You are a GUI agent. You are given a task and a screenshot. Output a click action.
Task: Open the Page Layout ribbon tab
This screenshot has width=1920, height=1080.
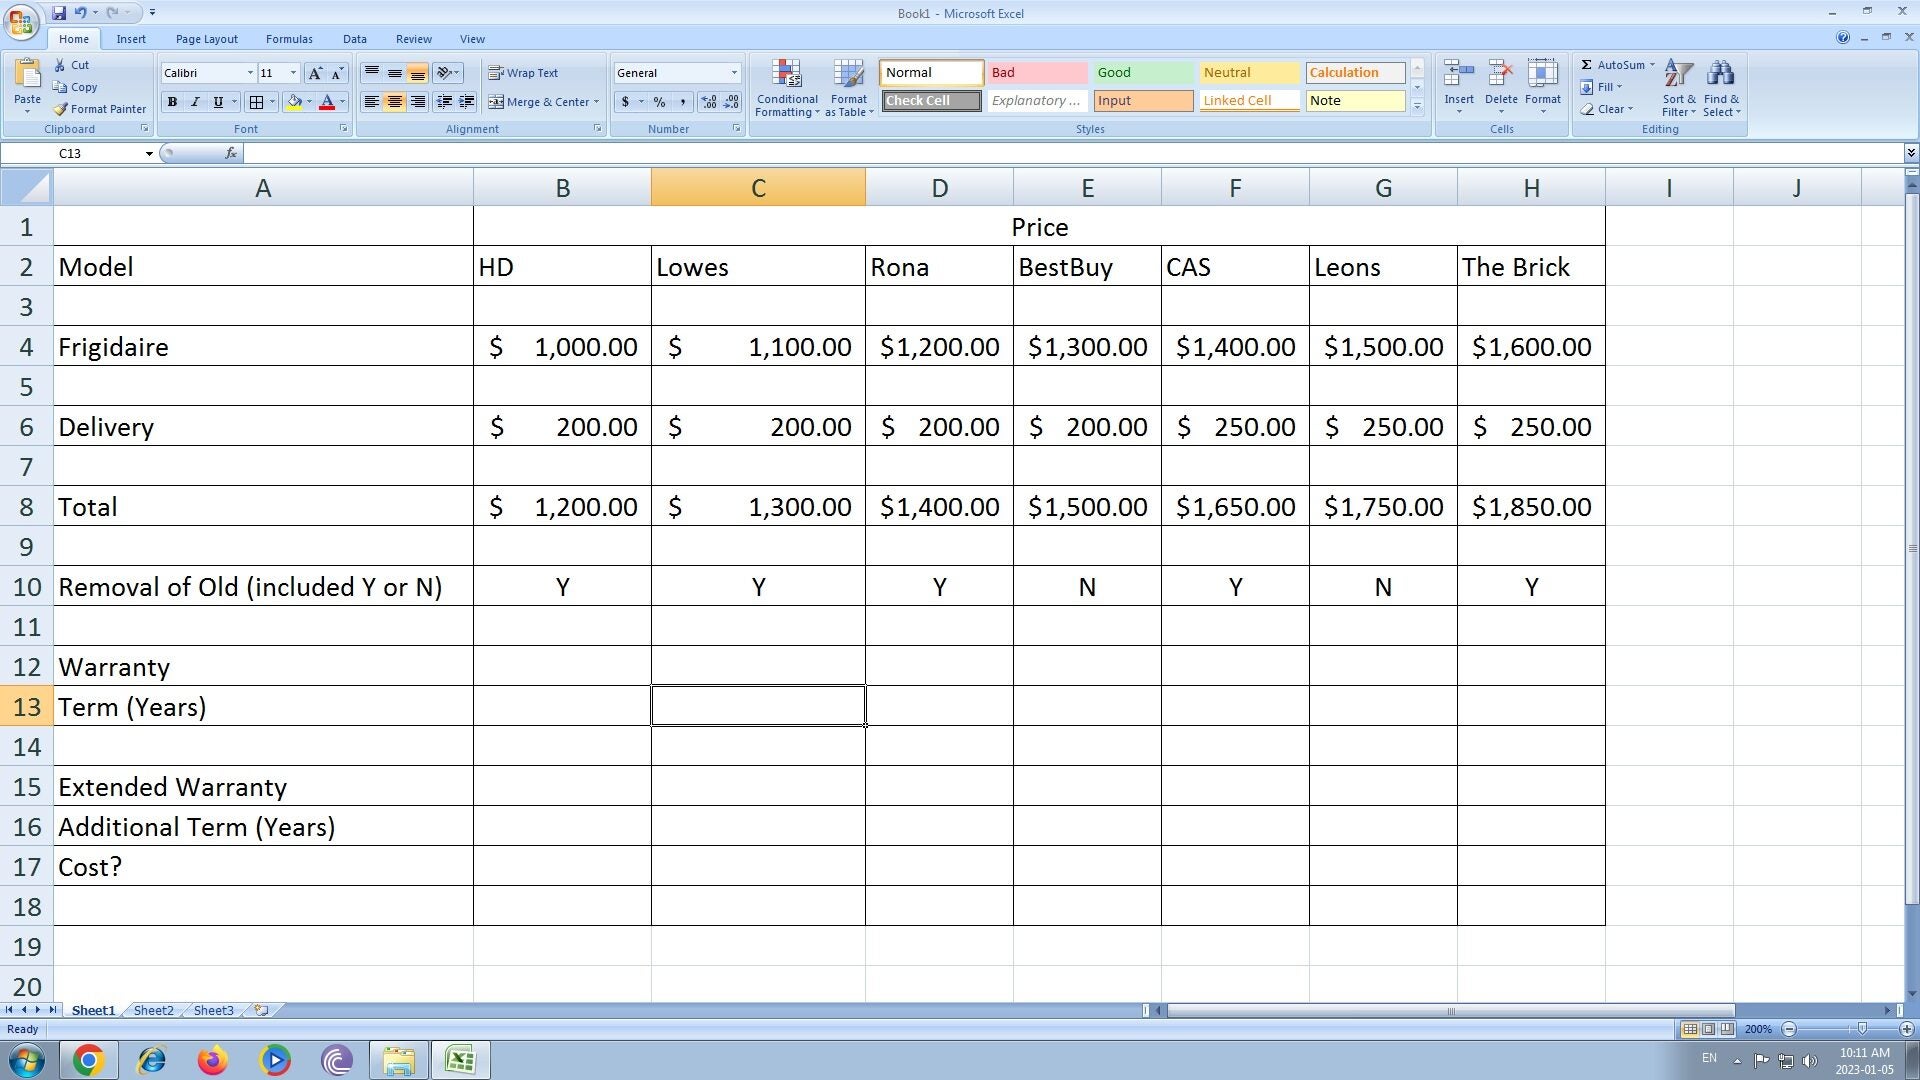point(206,39)
